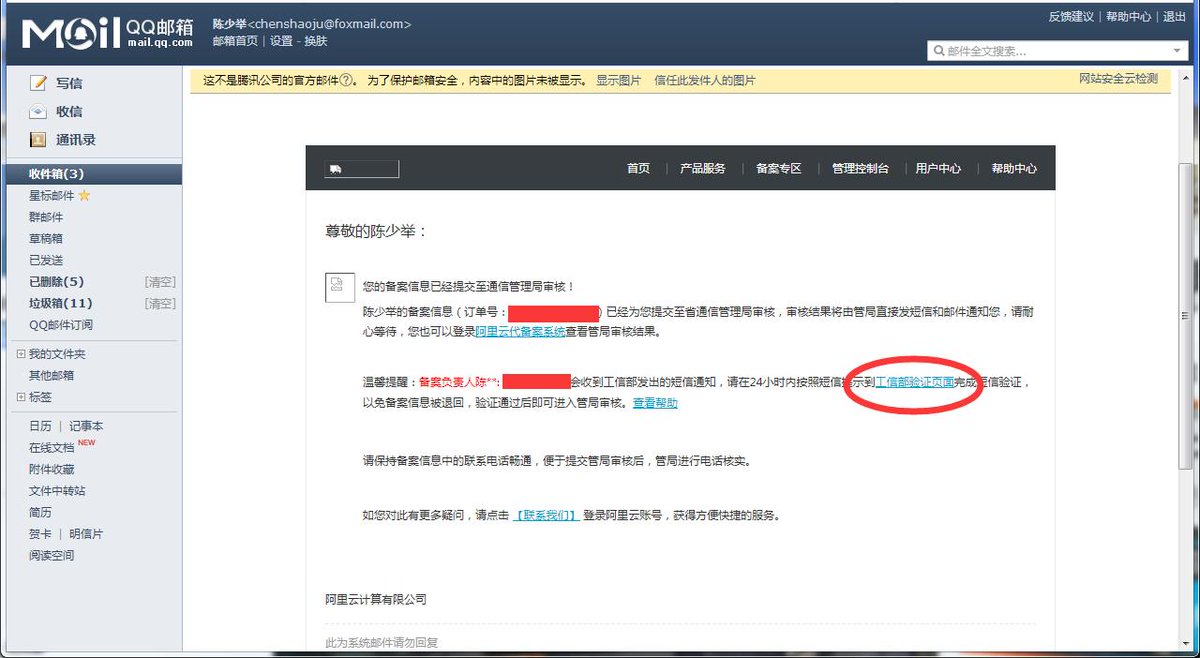This screenshot has width=1200, height=658.
Task: Click the compose mail pencil icon
Action: tap(38, 83)
